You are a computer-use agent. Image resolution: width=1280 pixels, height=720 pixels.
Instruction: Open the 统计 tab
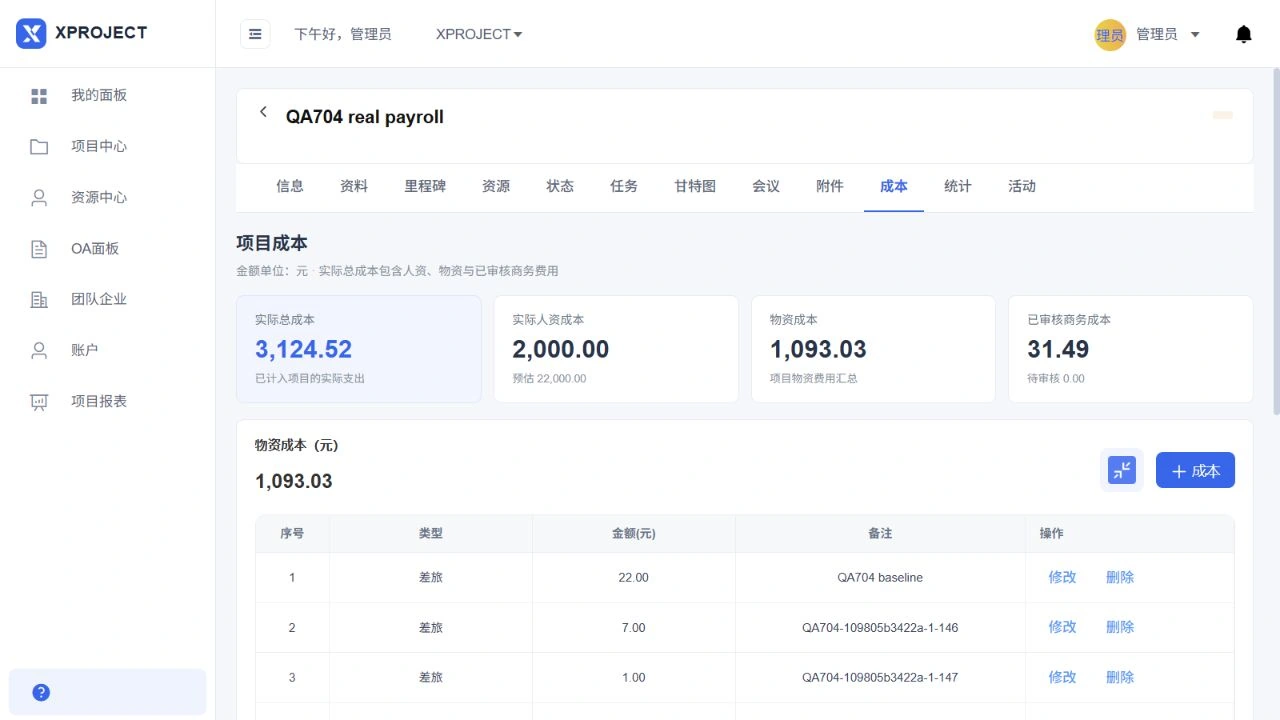(958, 186)
